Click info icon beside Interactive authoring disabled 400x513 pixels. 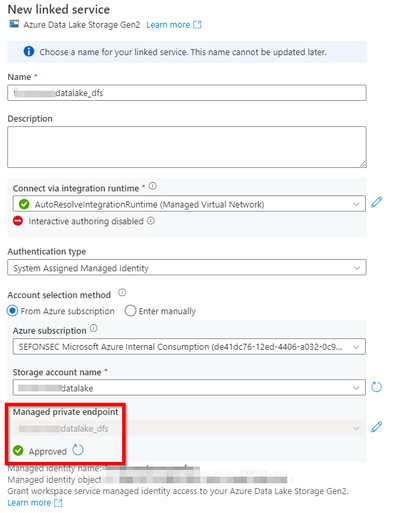(x=151, y=221)
